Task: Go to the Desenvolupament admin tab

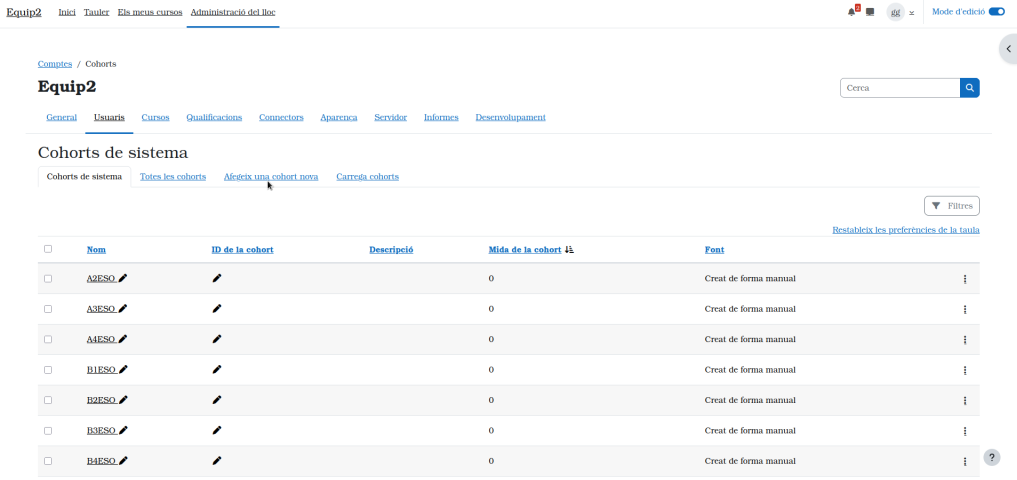Action: click(x=510, y=117)
